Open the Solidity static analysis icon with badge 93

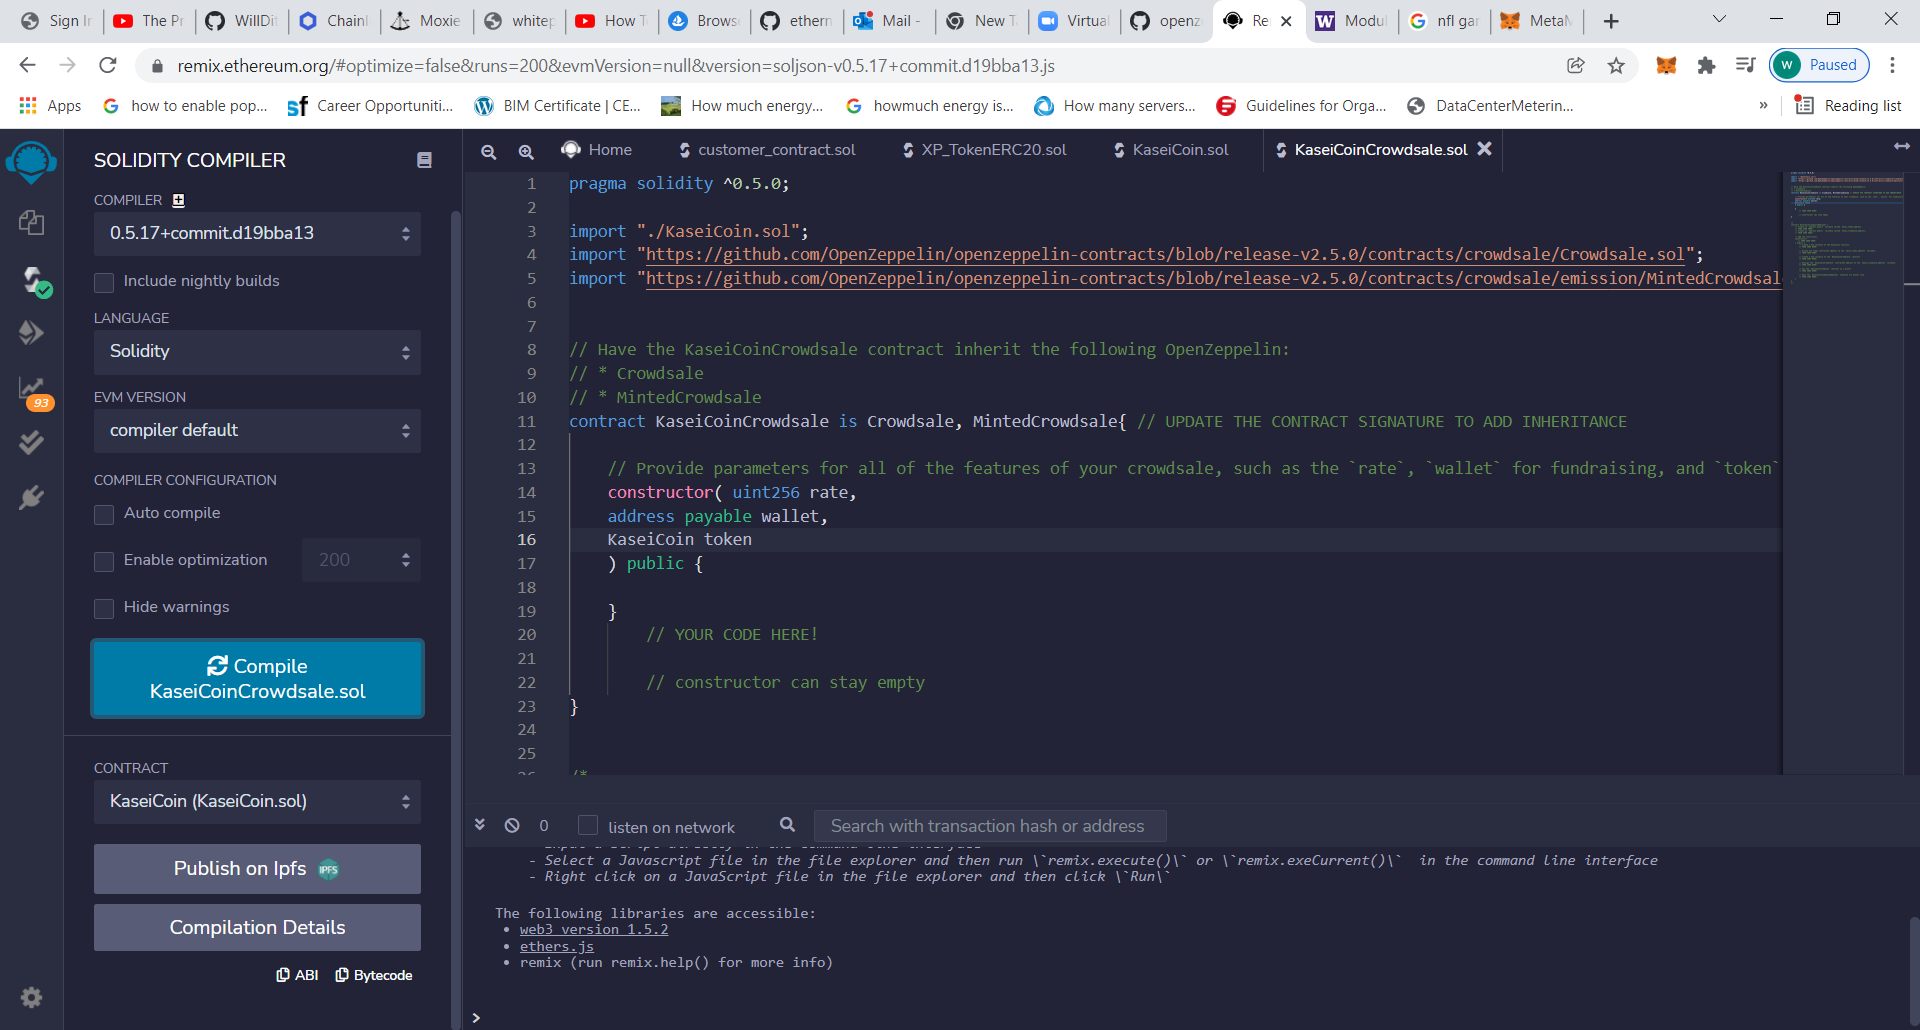[x=31, y=390]
